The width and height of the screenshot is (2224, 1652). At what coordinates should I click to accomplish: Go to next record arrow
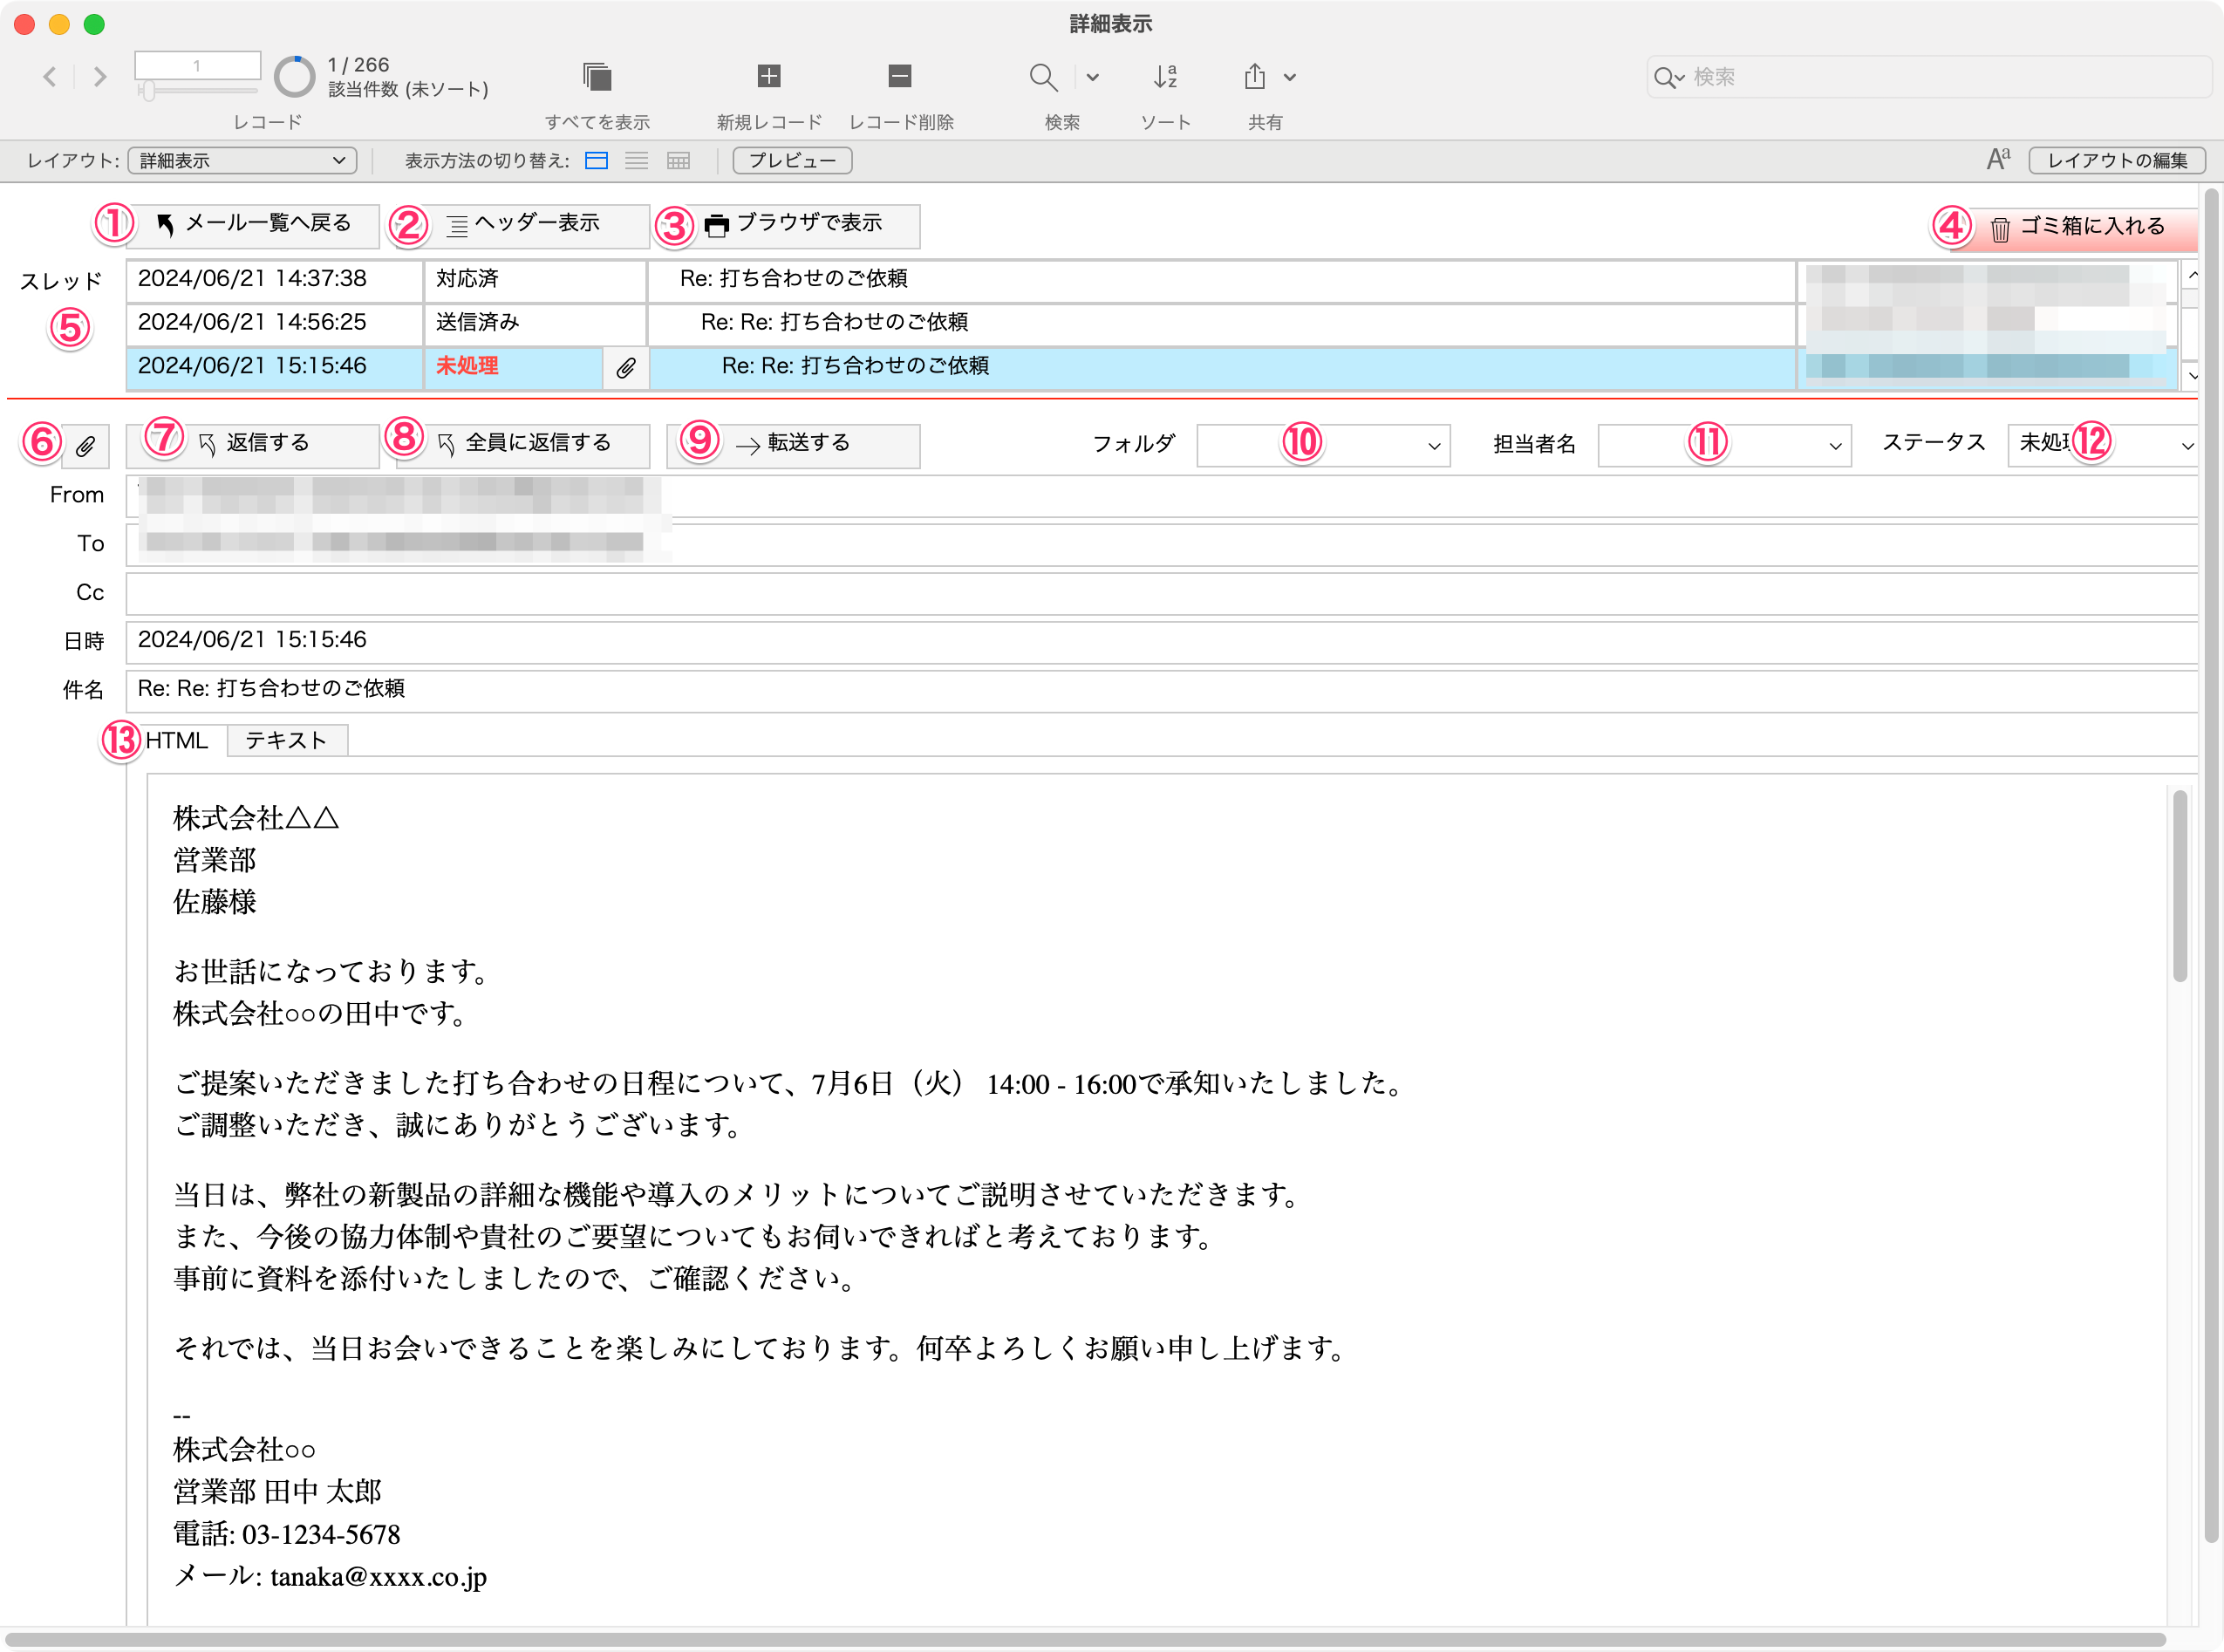[x=99, y=76]
